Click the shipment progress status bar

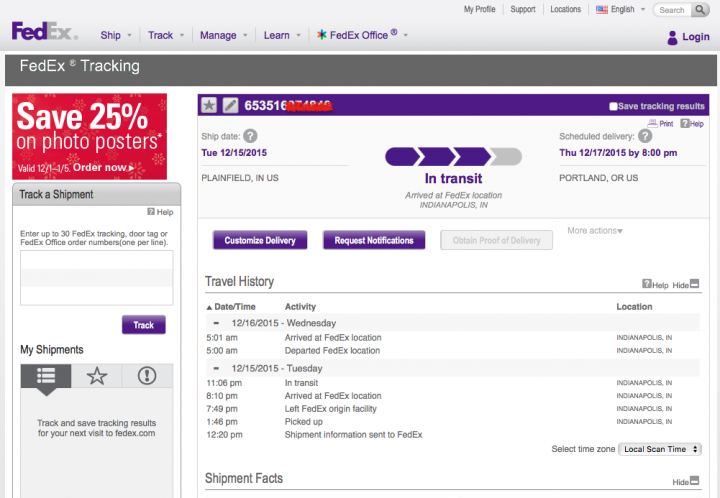[x=453, y=157]
